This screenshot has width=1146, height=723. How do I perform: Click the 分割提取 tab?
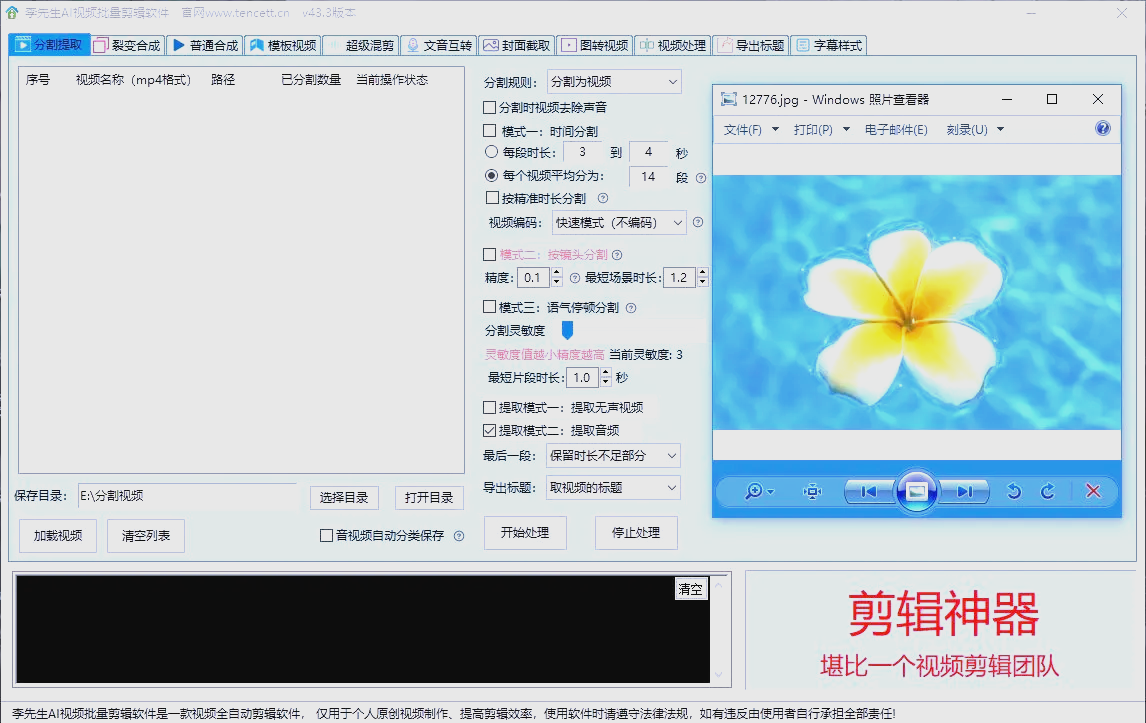tap(49, 45)
